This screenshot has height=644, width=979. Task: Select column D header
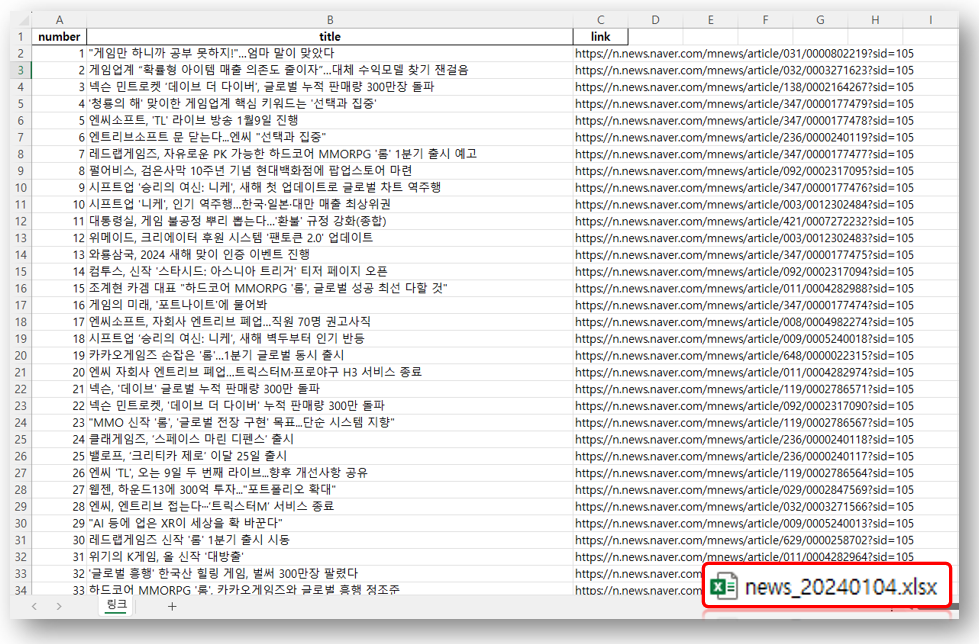pyautogui.click(x=655, y=20)
